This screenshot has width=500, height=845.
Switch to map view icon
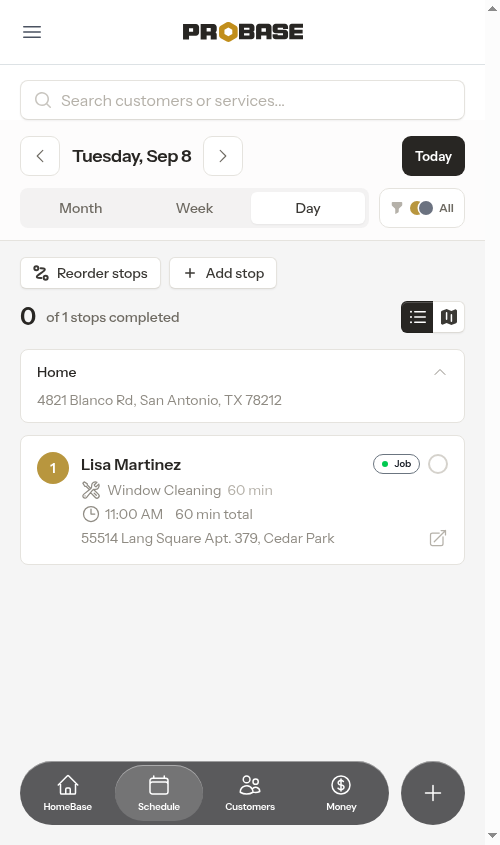click(449, 317)
